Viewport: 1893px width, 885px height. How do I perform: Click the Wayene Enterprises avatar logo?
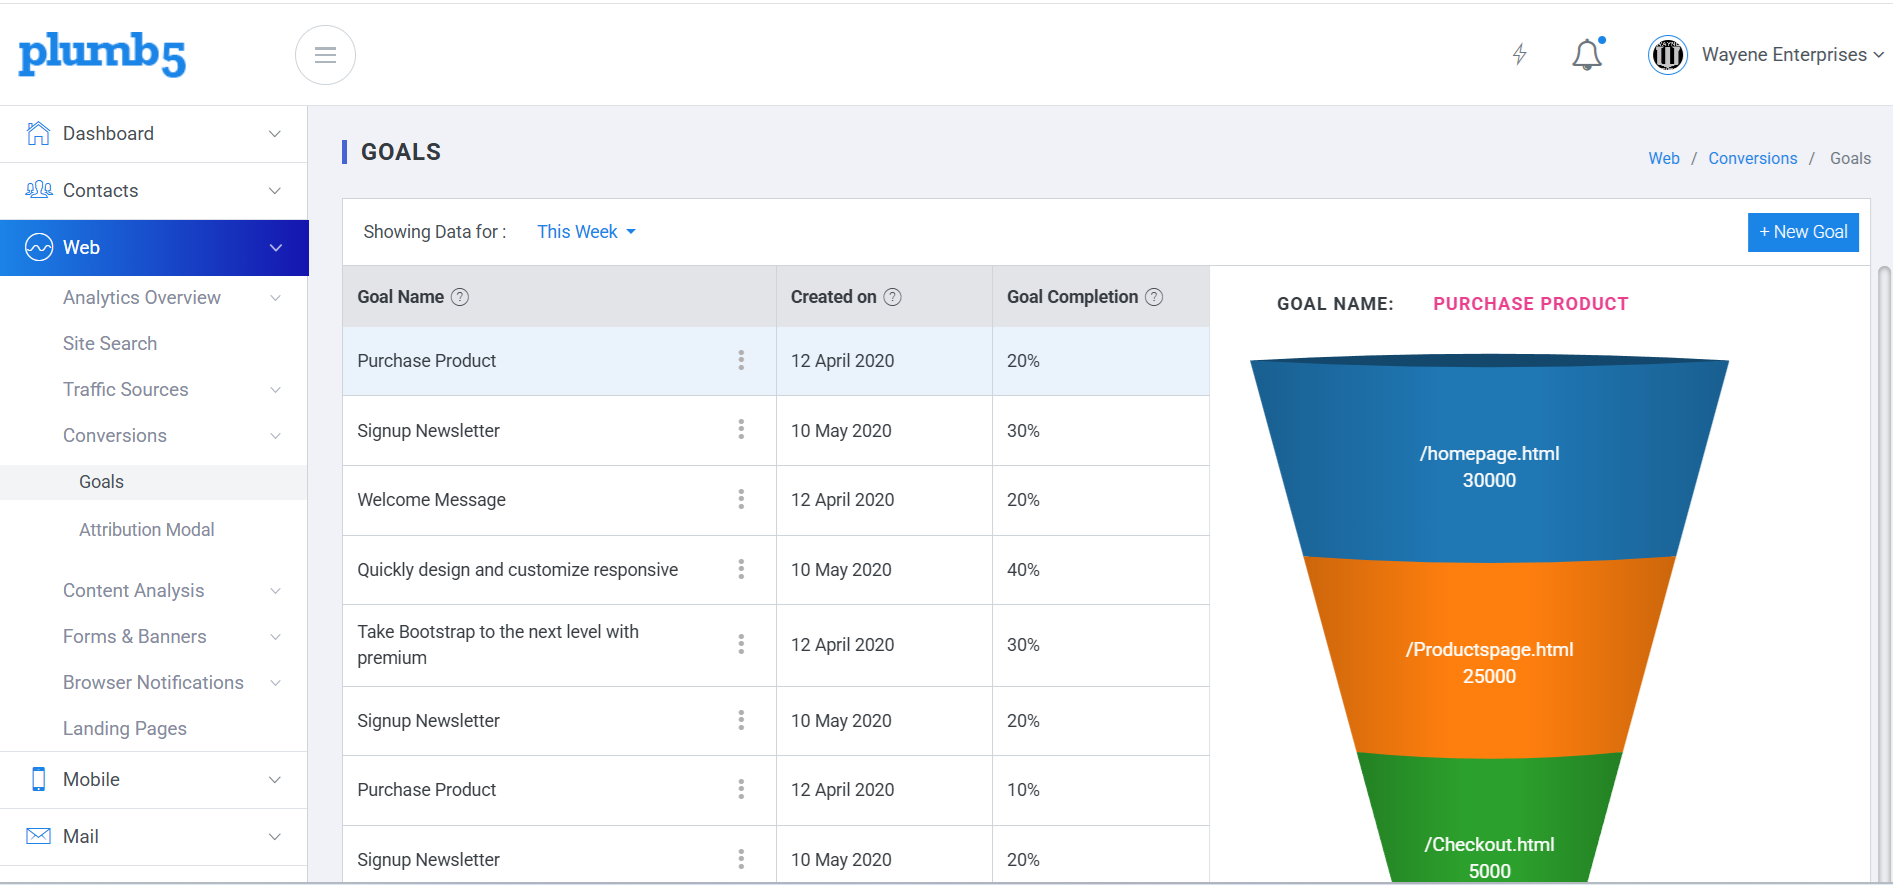point(1667,55)
